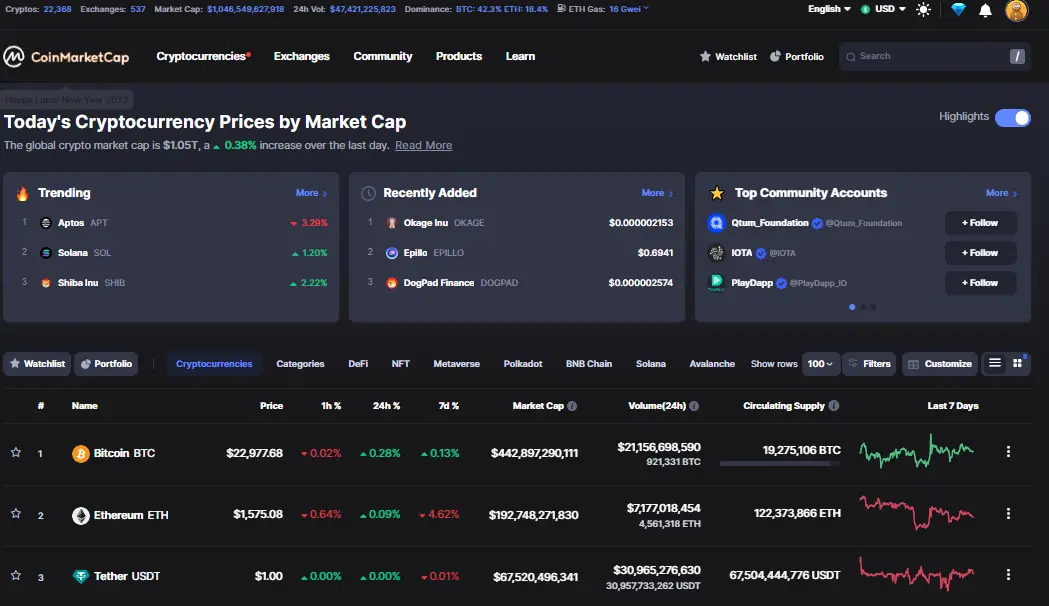The image size is (1049, 606).
Task: Click Volume(24h) info icon
Action: pyautogui.click(x=694, y=406)
